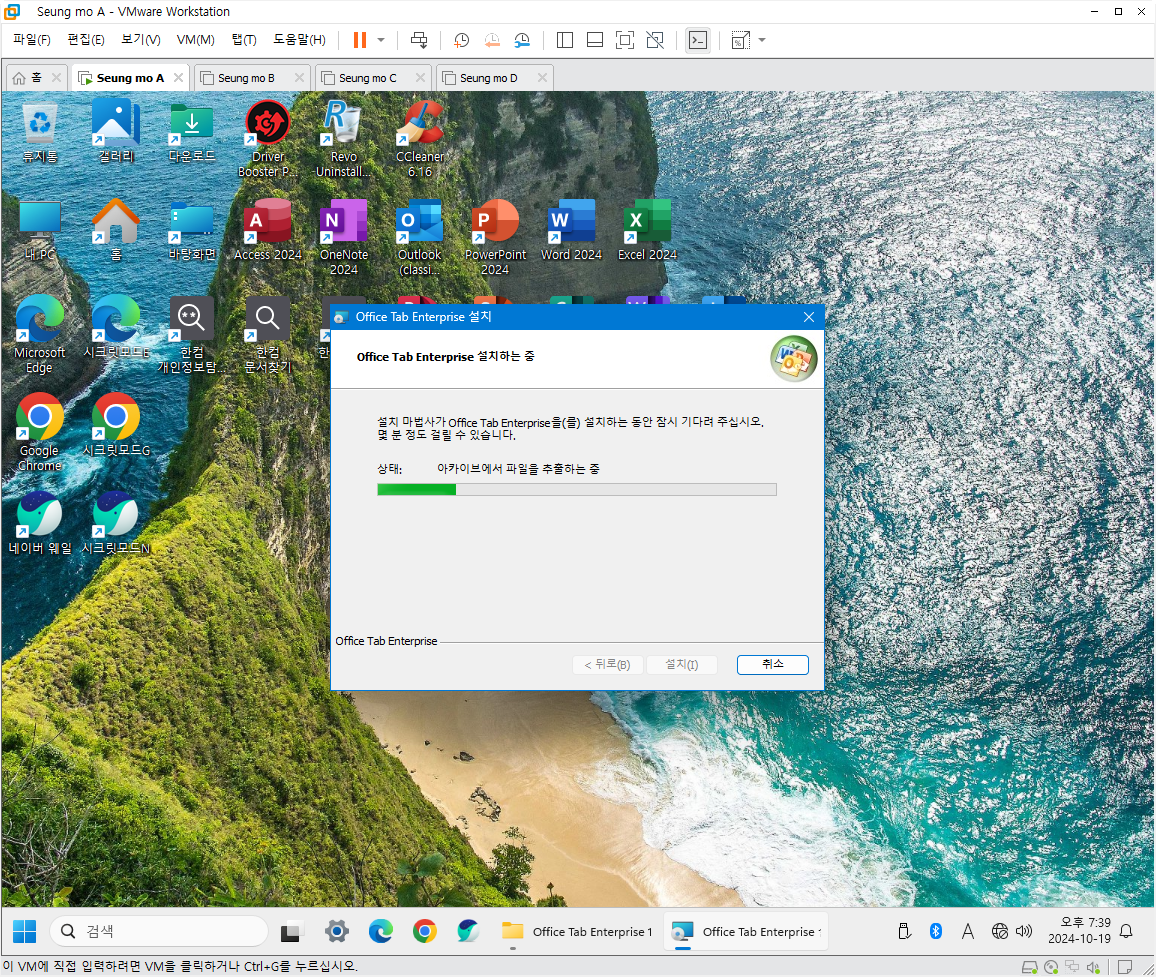The image size is (1156, 977).
Task: Launch PowerPoint 2024 desktop icon
Action: coord(495,238)
